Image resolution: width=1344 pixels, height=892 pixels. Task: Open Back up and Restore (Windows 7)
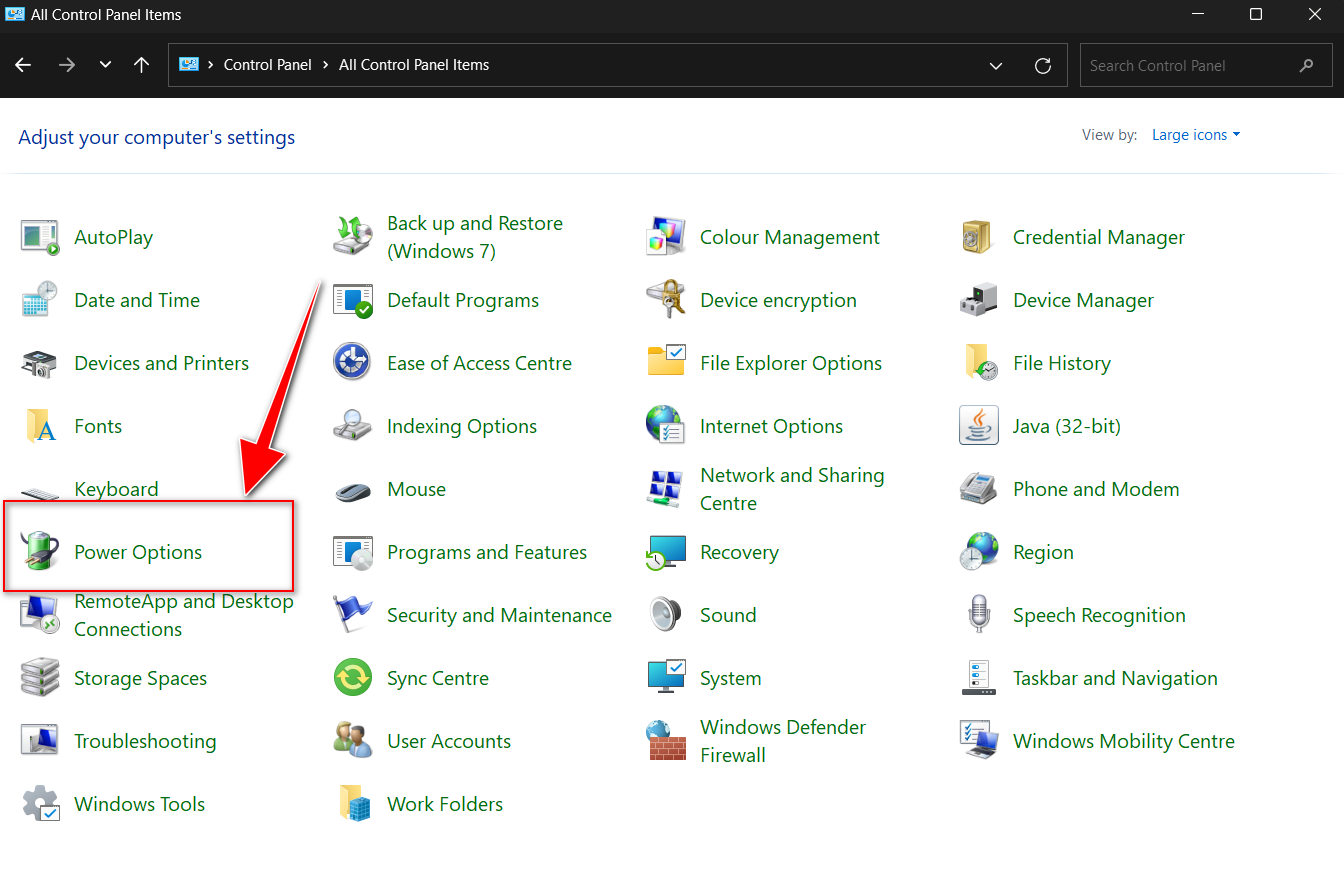click(475, 238)
